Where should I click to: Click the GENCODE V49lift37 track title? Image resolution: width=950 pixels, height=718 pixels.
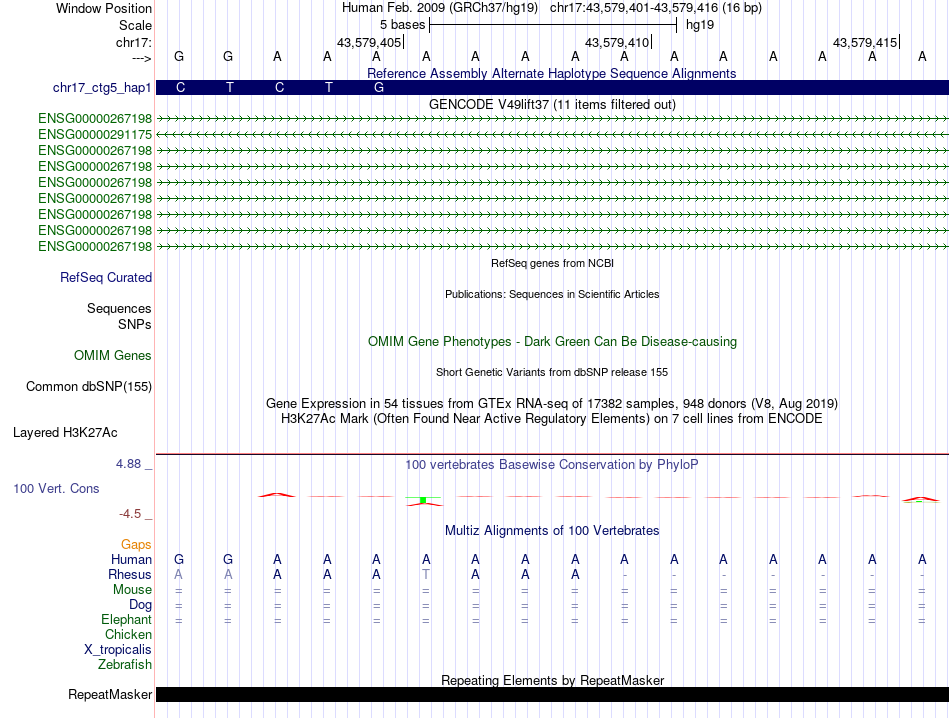552,104
